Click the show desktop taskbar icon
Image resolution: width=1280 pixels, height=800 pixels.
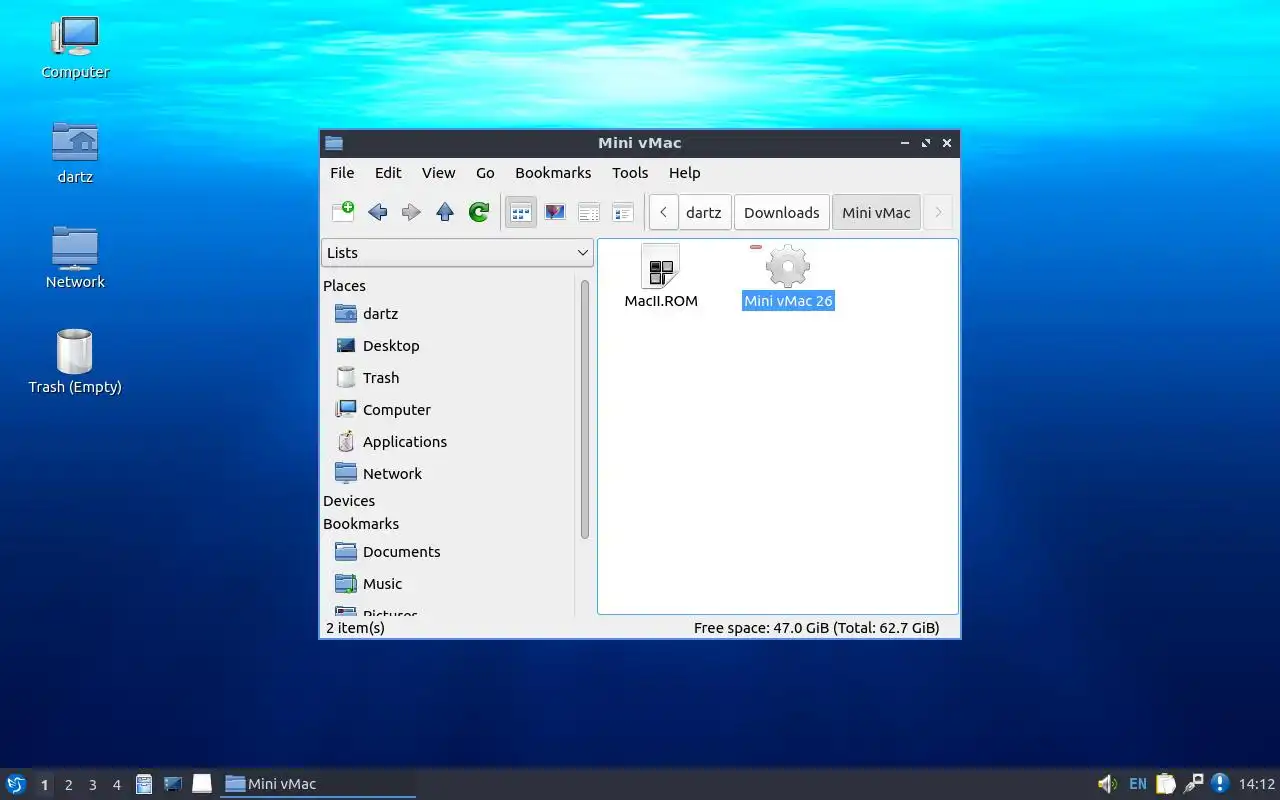click(x=173, y=784)
